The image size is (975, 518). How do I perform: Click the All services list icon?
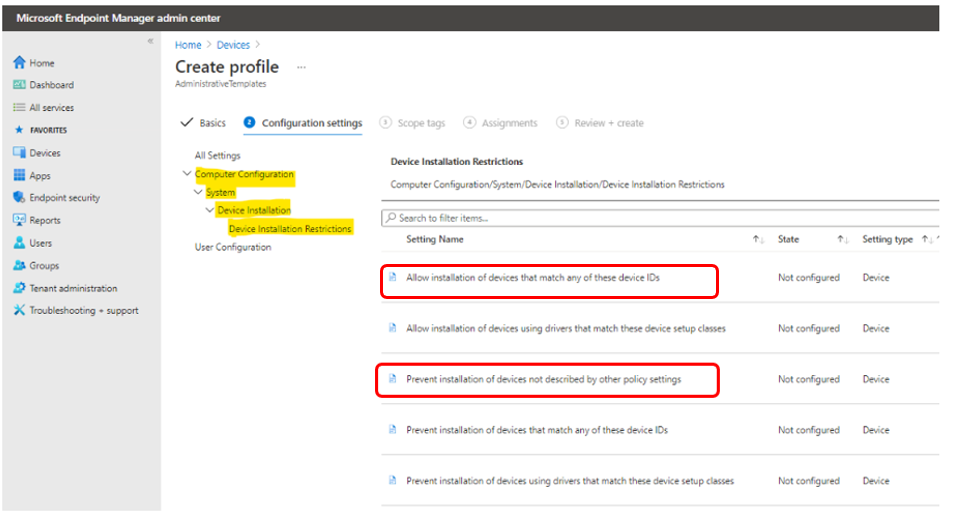click(19, 107)
